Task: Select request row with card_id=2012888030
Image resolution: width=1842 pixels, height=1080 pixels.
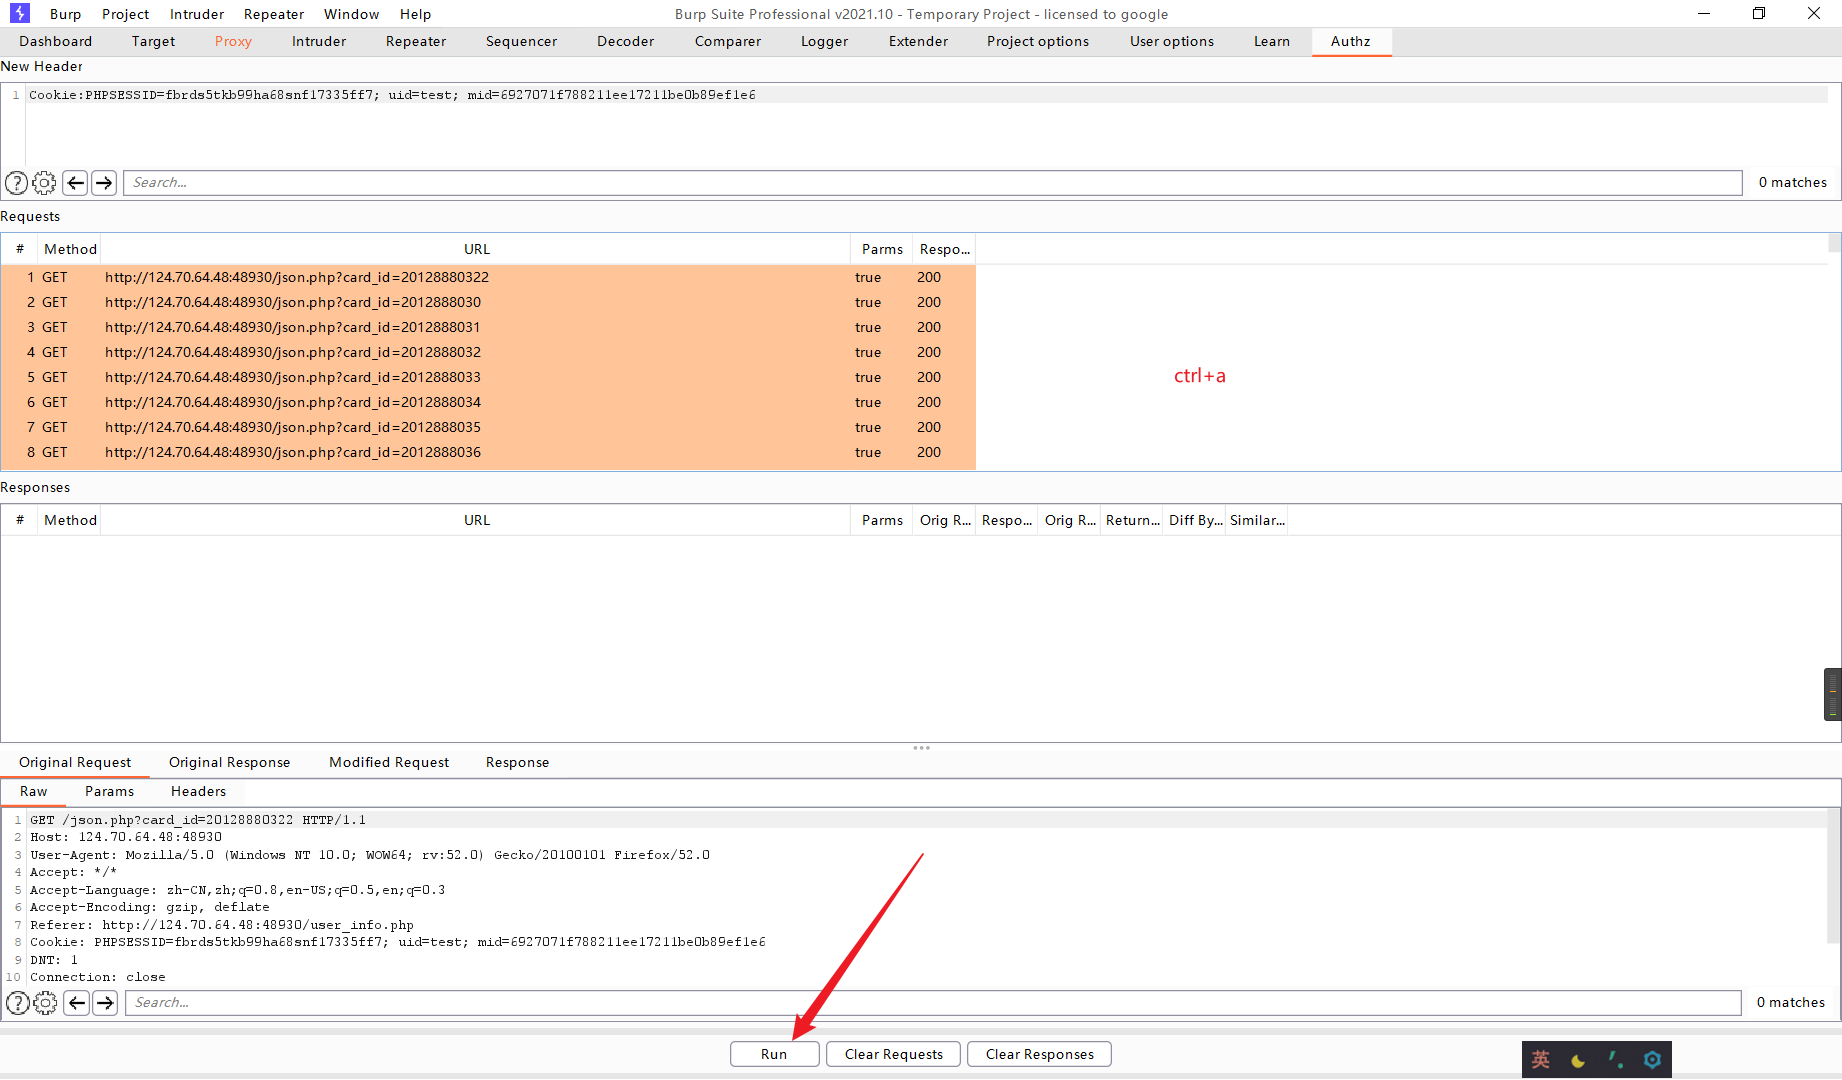Action: tap(488, 302)
